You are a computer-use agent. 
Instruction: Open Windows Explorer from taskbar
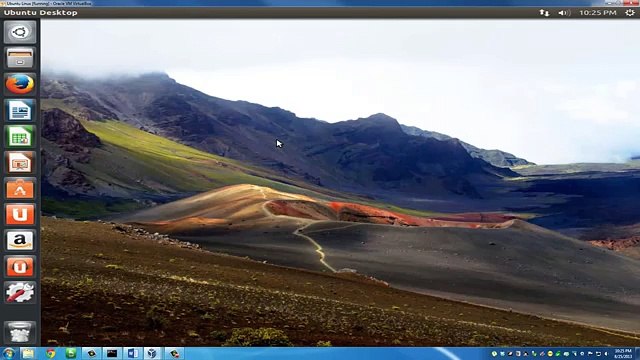28,353
